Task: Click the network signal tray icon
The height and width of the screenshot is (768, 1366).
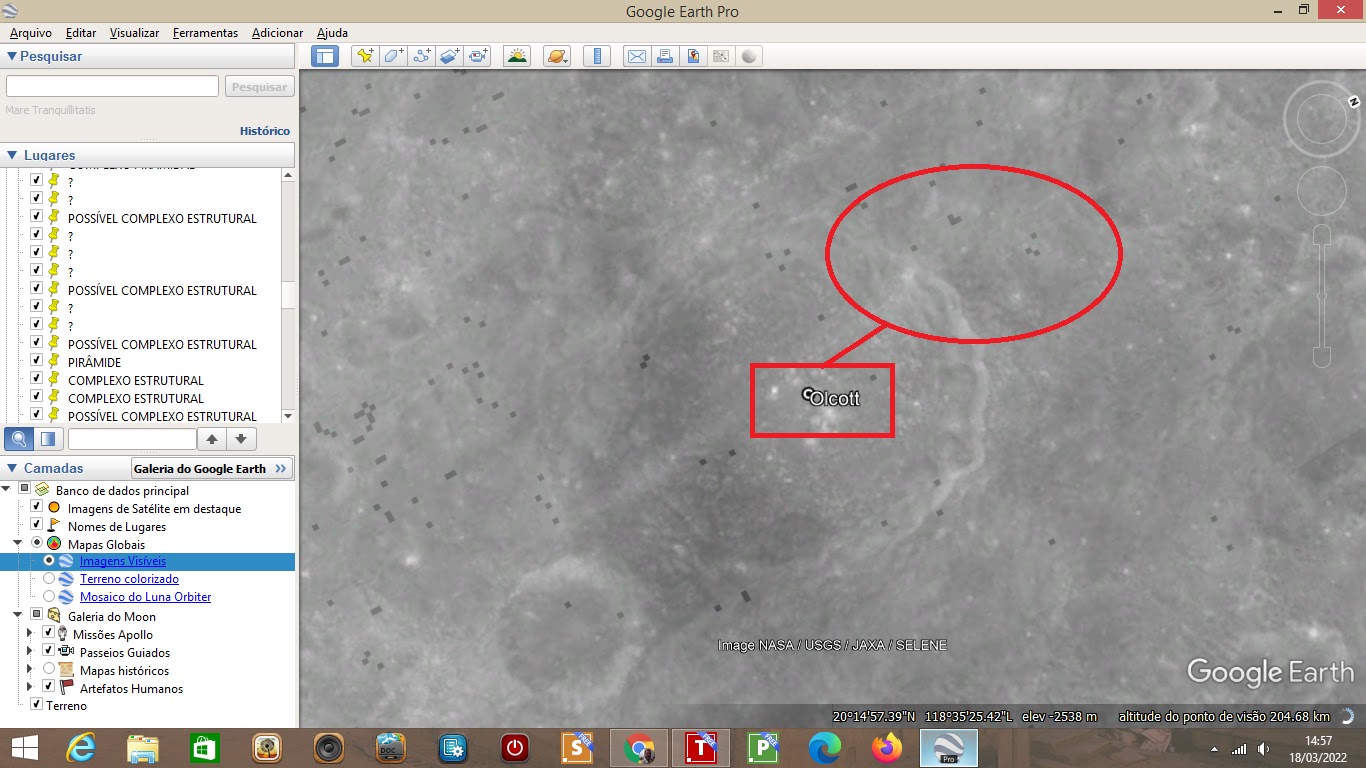Action: [1239, 748]
